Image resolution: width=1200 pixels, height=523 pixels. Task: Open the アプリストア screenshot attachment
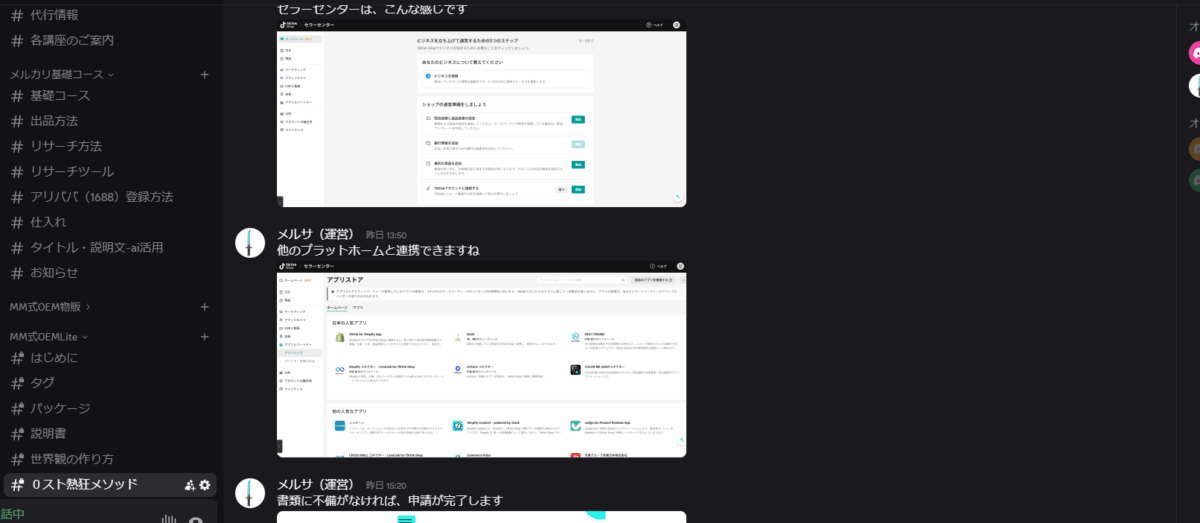[481, 359]
